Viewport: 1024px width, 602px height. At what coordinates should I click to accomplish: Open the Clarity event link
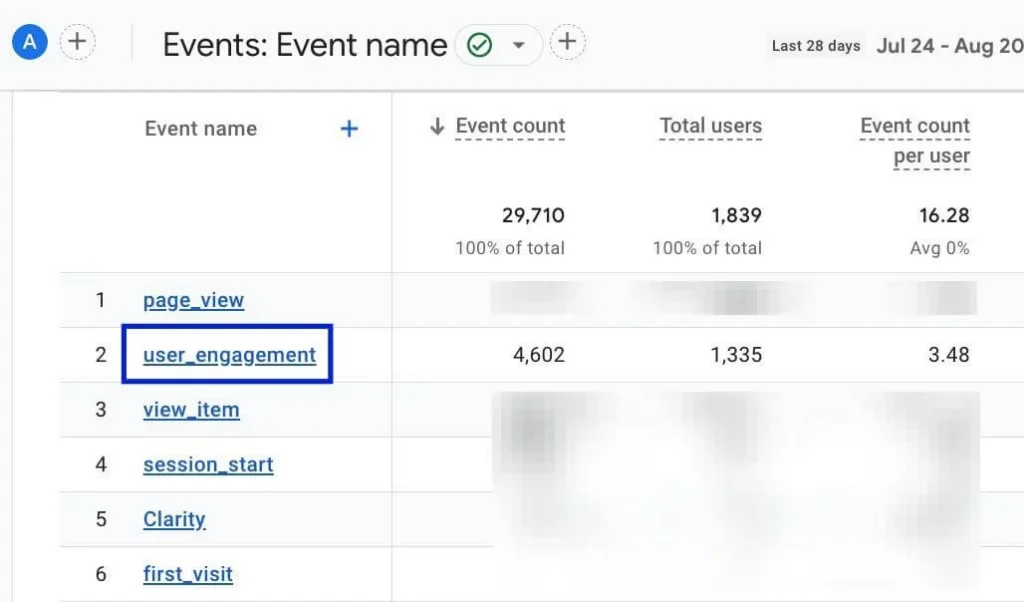(x=174, y=519)
